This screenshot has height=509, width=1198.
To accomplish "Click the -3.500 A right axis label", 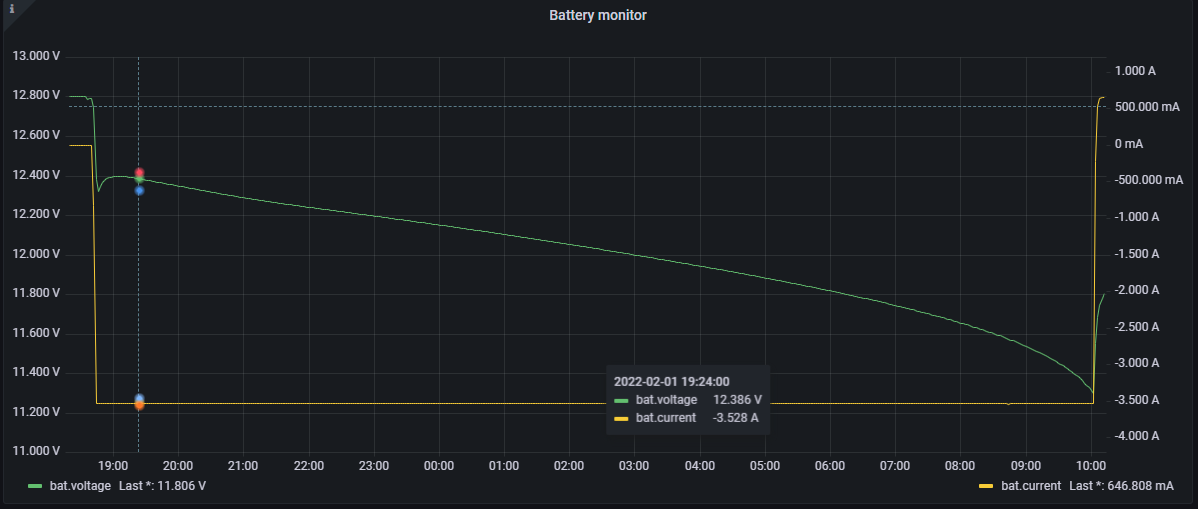I will pos(1137,400).
